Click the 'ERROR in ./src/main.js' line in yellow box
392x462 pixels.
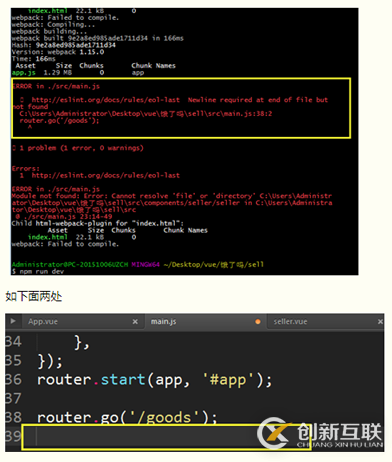(x=56, y=86)
